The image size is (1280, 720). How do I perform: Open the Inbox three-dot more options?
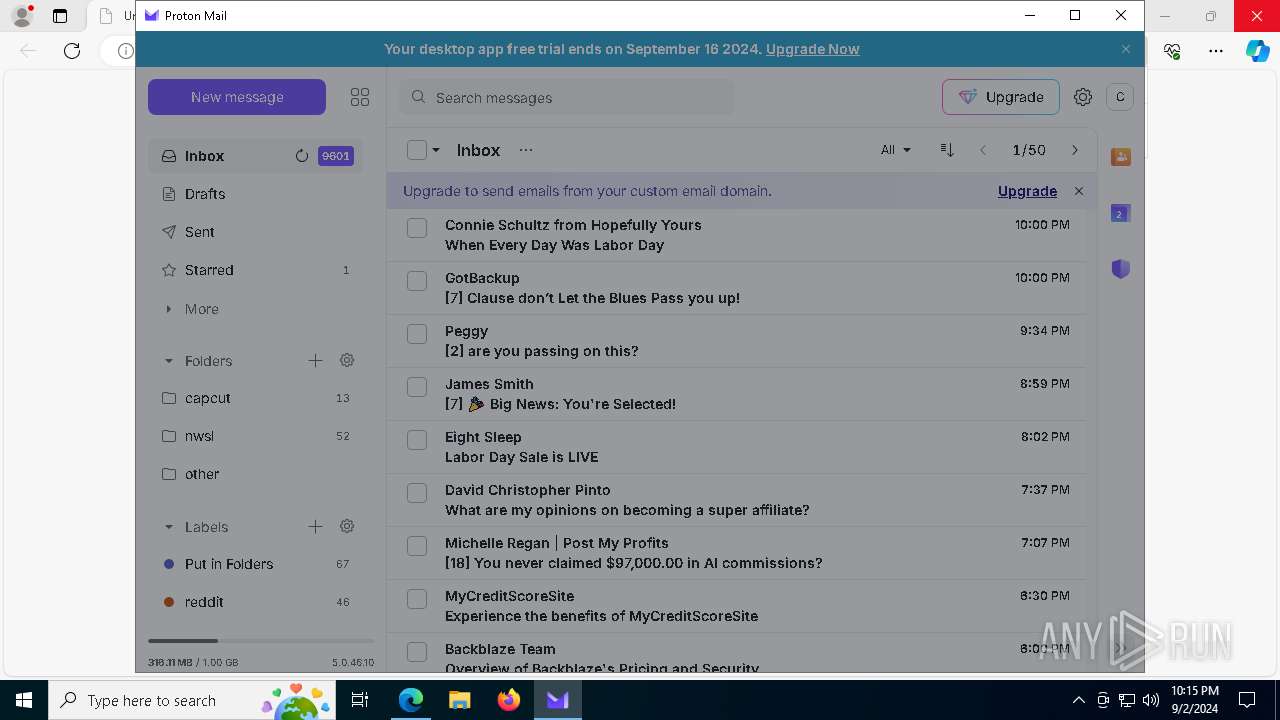pyautogui.click(x=526, y=150)
